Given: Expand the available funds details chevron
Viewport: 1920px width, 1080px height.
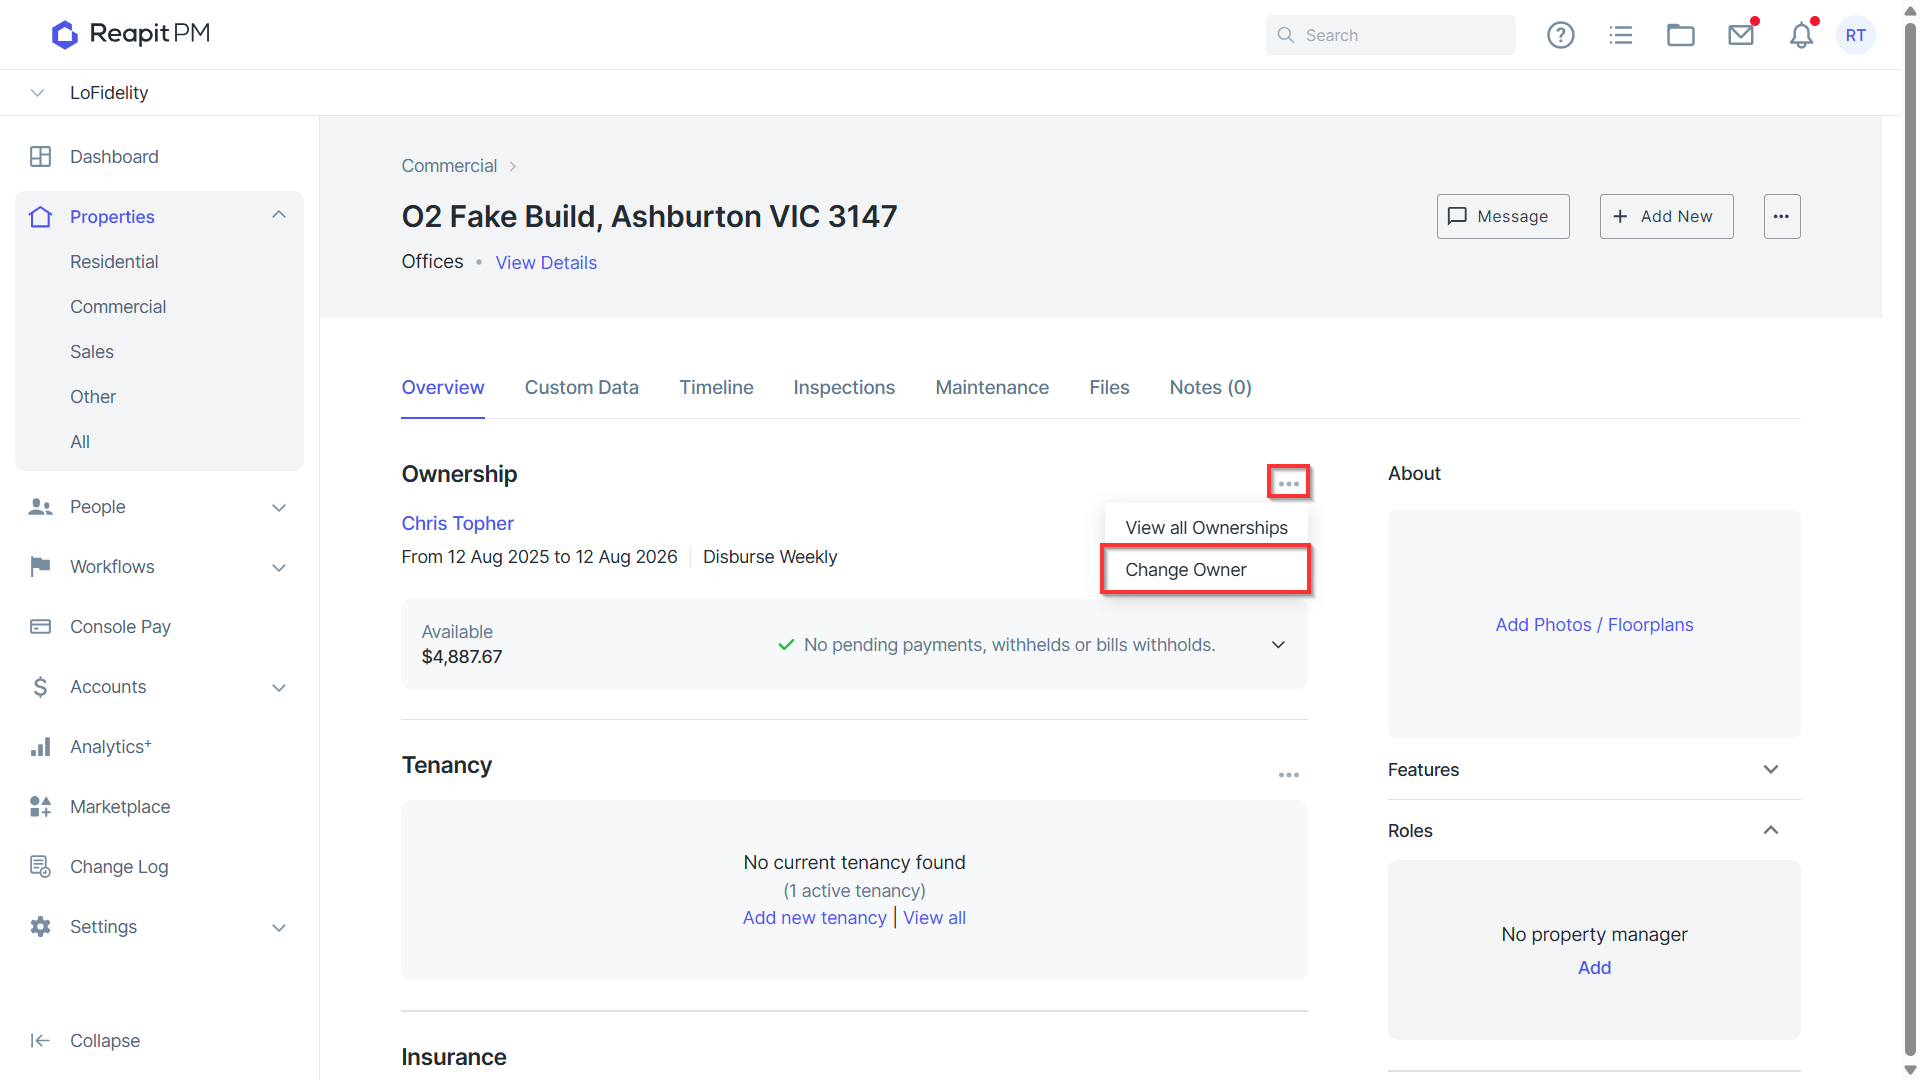Looking at the screenshot, I should pyautogui.click(x=1277, y=645).
